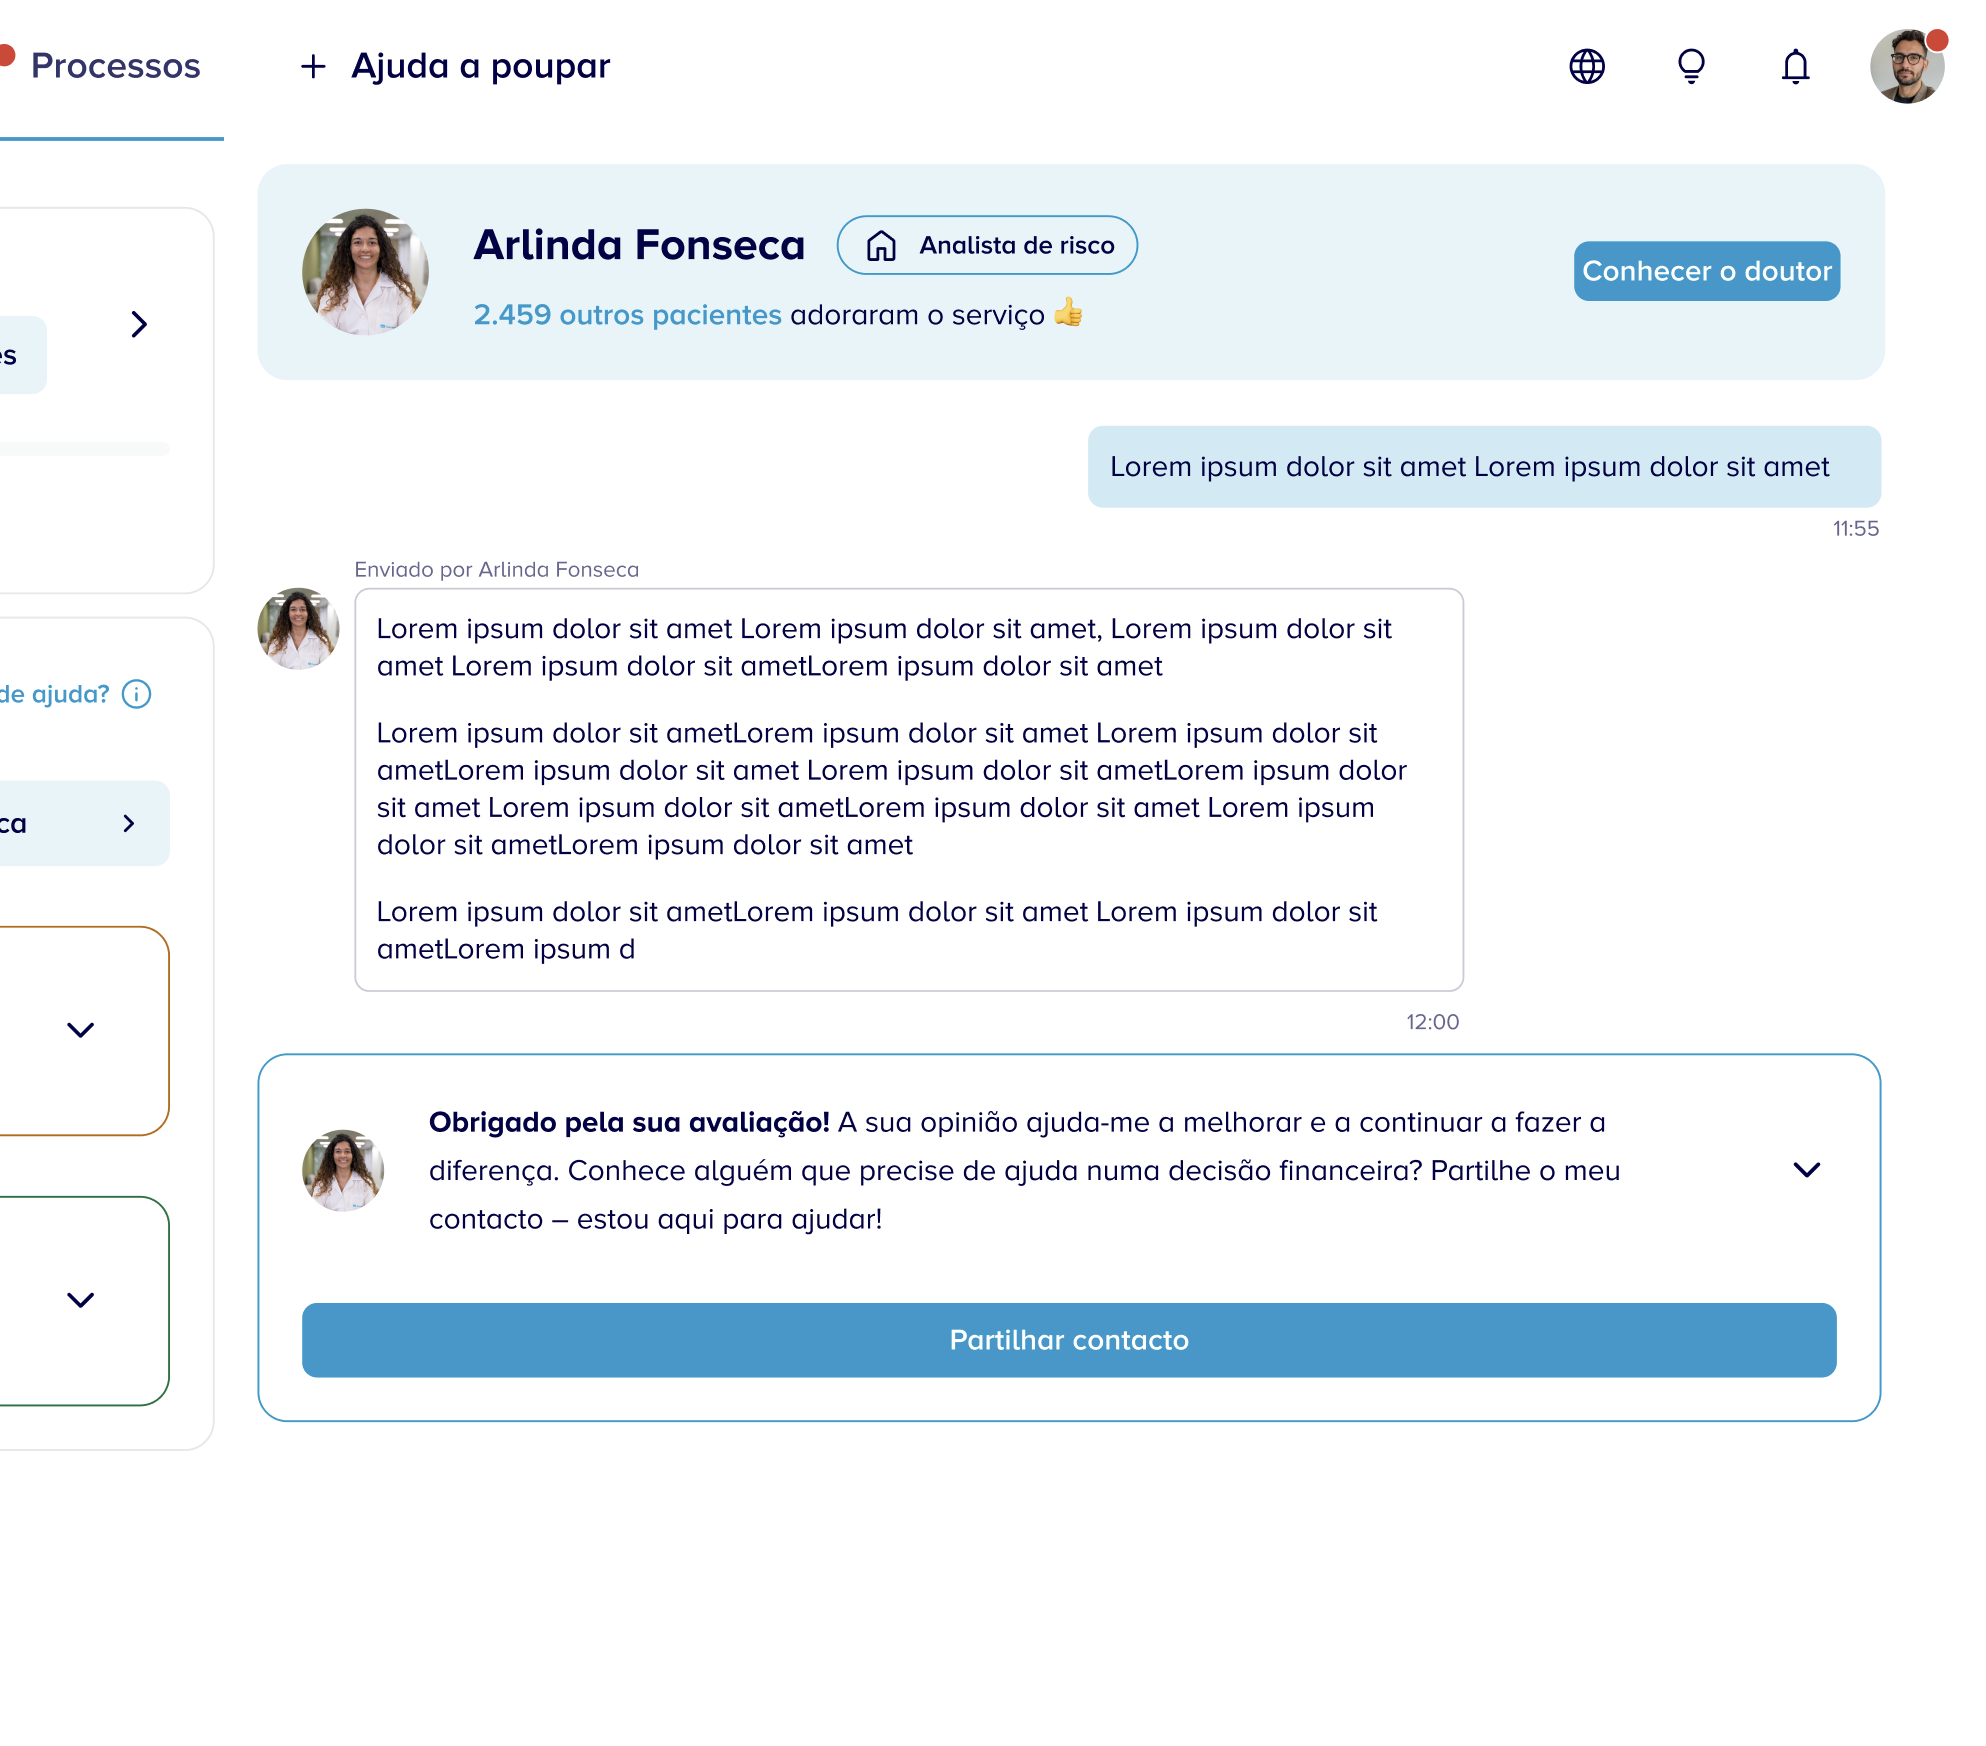Open the notifications bell
The height and width of the screenshot is (1746, 1986).
pyautogui.click(x=1794, y=66)
